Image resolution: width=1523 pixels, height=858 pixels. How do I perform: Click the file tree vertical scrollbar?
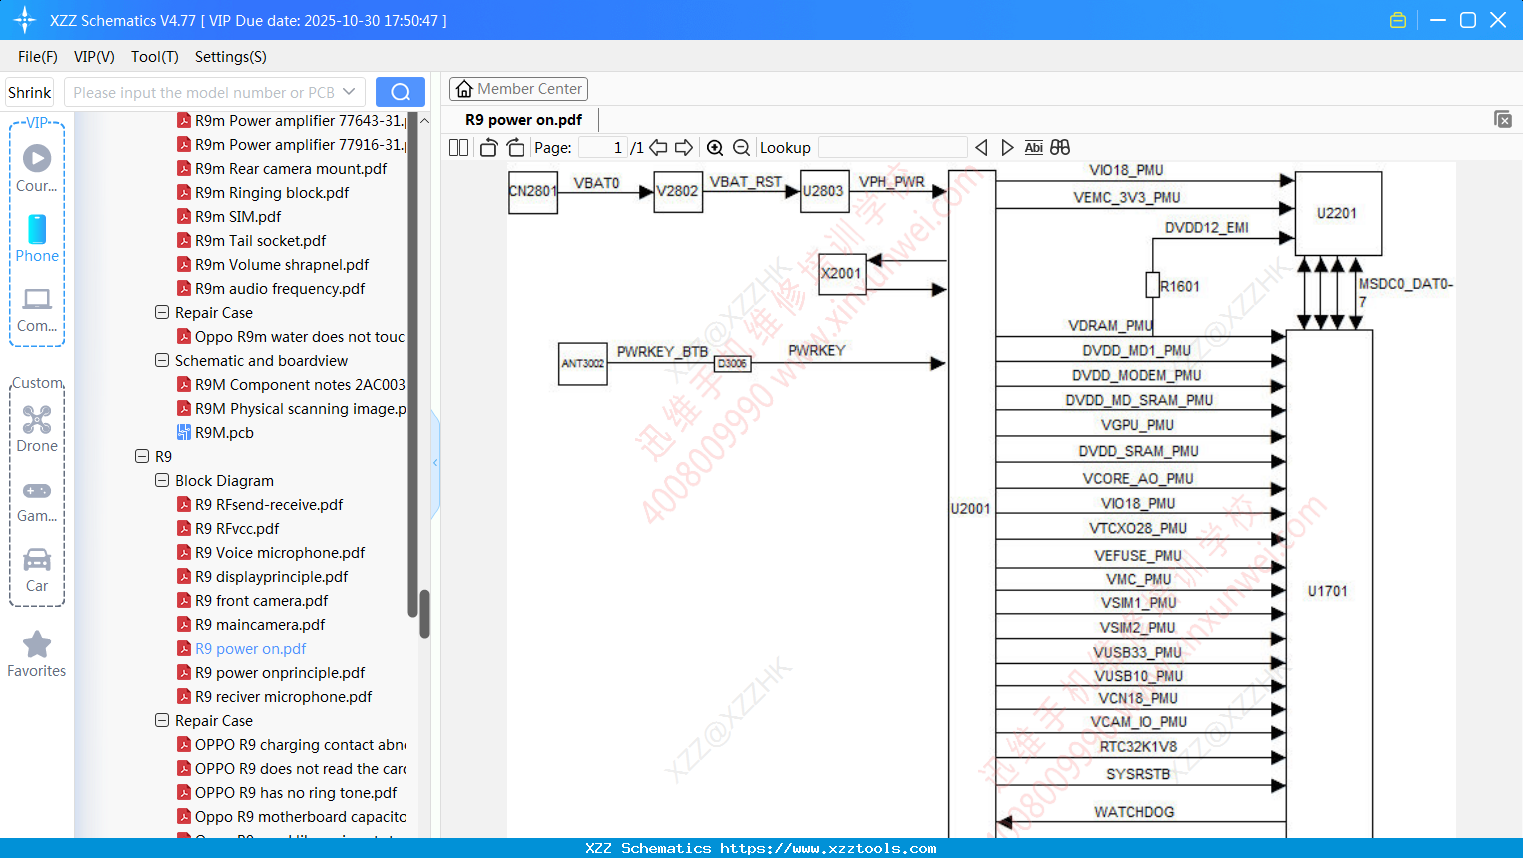coord(424,613)
